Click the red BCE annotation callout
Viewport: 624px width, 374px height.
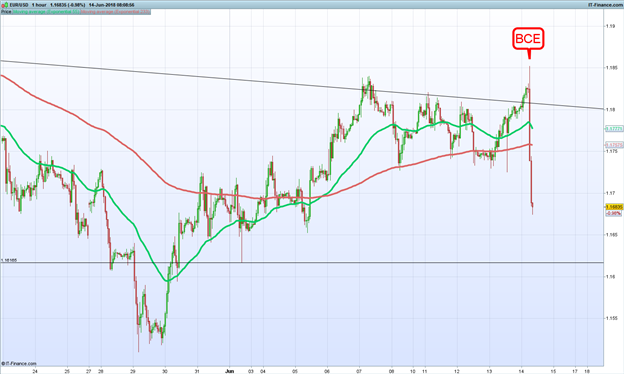pos(528,39)
